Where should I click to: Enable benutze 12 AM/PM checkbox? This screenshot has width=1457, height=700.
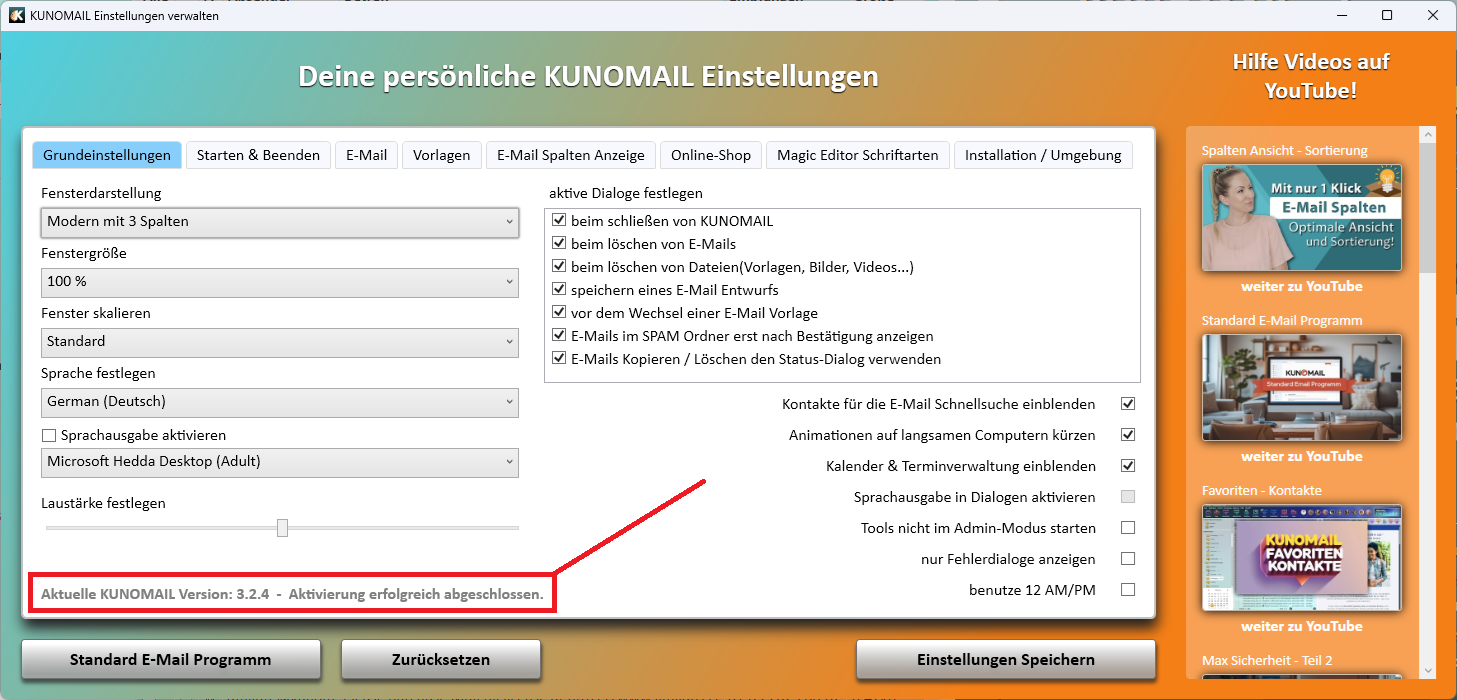pos(1128,590)
